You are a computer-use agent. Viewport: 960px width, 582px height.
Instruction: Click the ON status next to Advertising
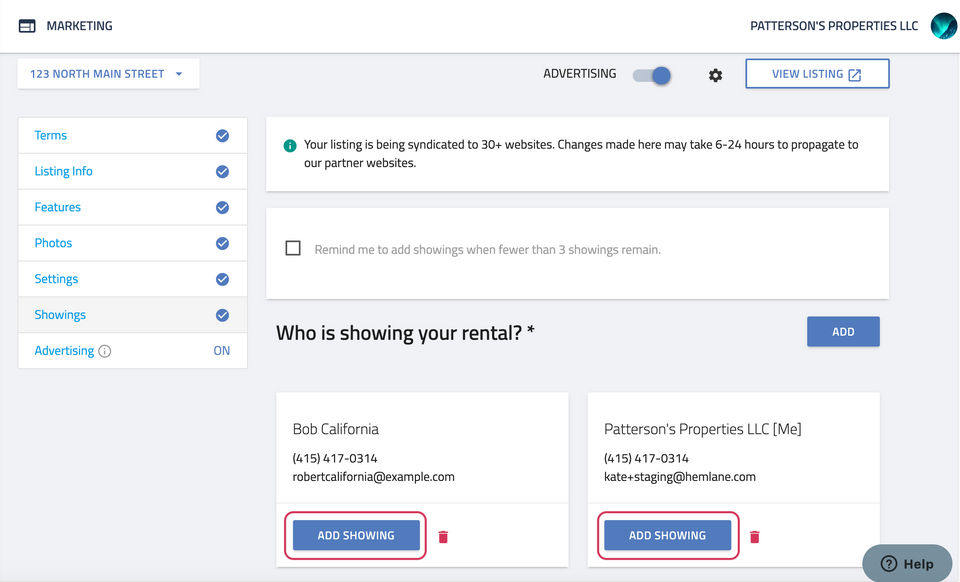[222, 351]
